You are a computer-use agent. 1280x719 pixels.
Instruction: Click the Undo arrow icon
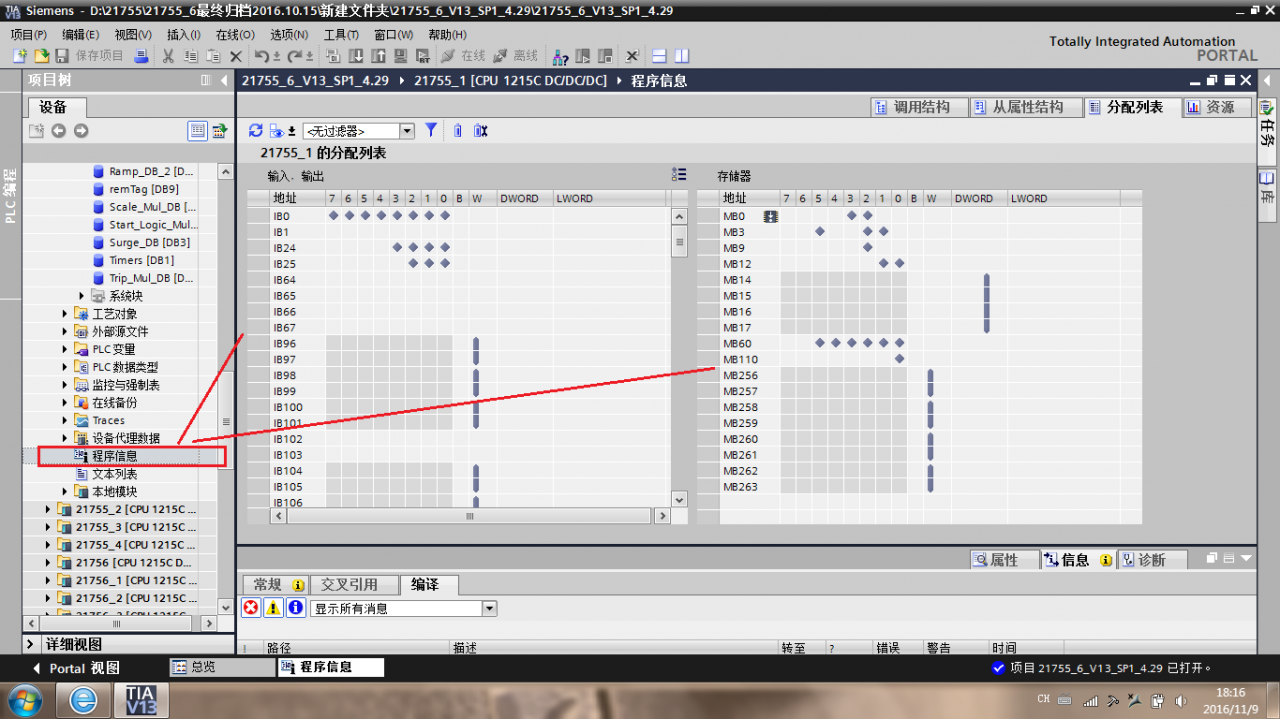tap(262, 56)
